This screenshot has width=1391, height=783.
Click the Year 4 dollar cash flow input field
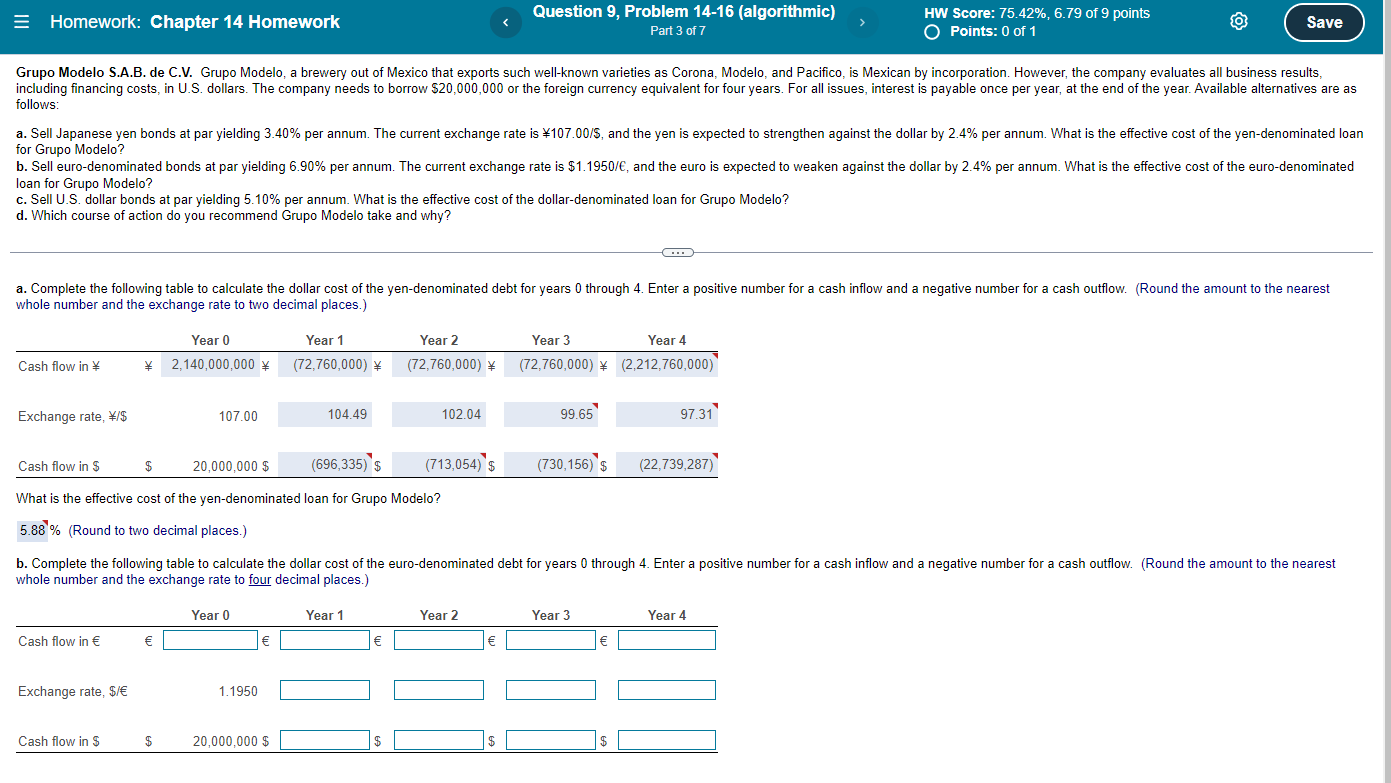[666, 739]
